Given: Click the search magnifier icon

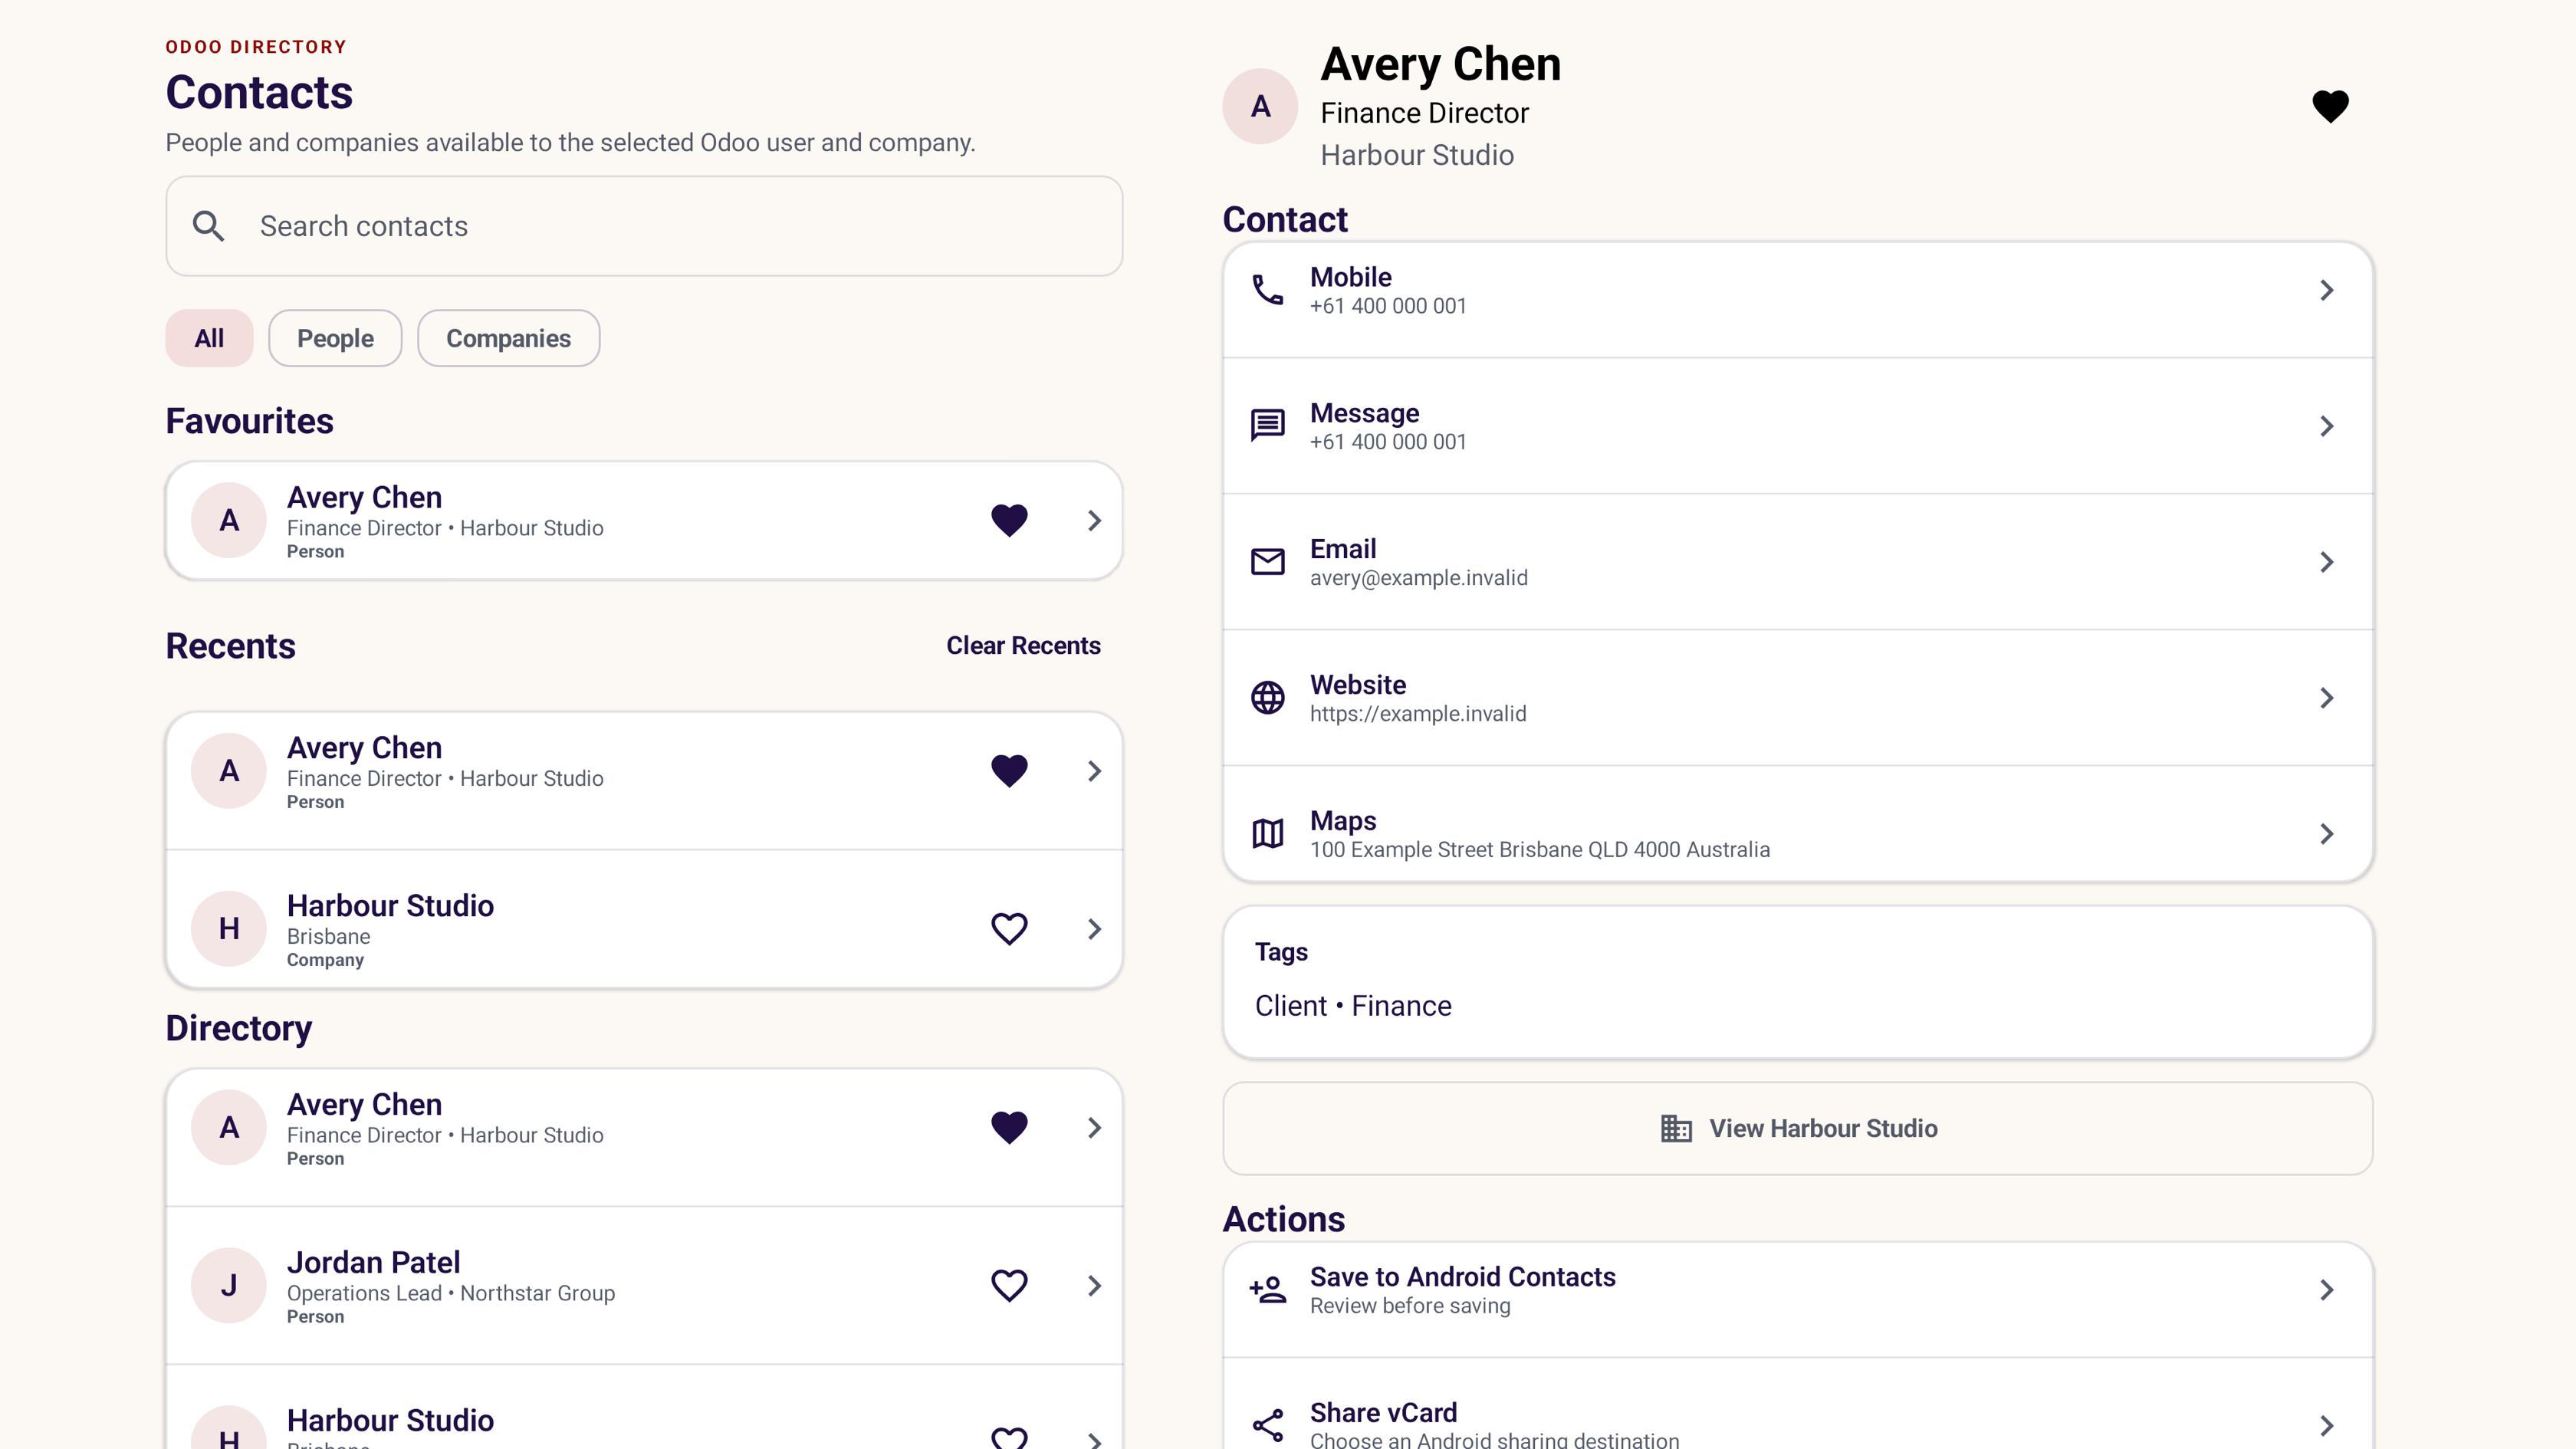Looking at the screenshot, I should pyautogui.click(x=208, y=226).
